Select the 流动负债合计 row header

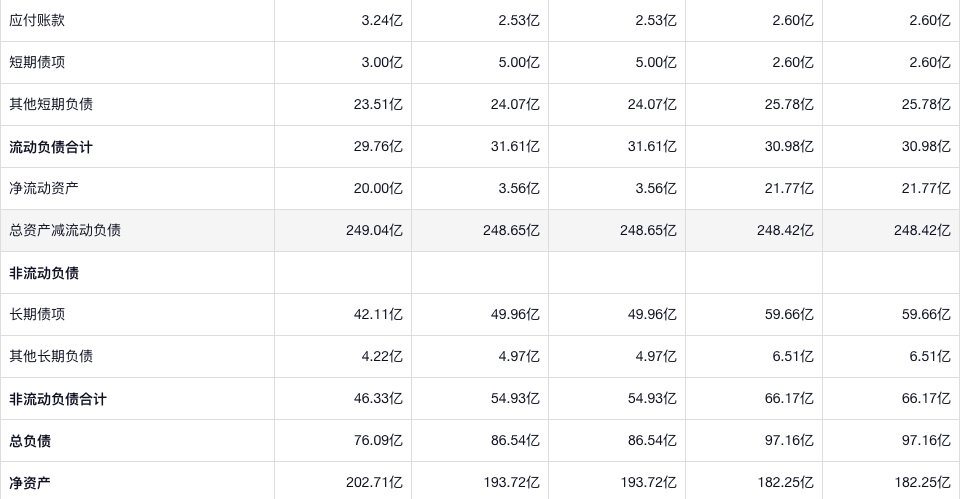(x=52, y=147)
